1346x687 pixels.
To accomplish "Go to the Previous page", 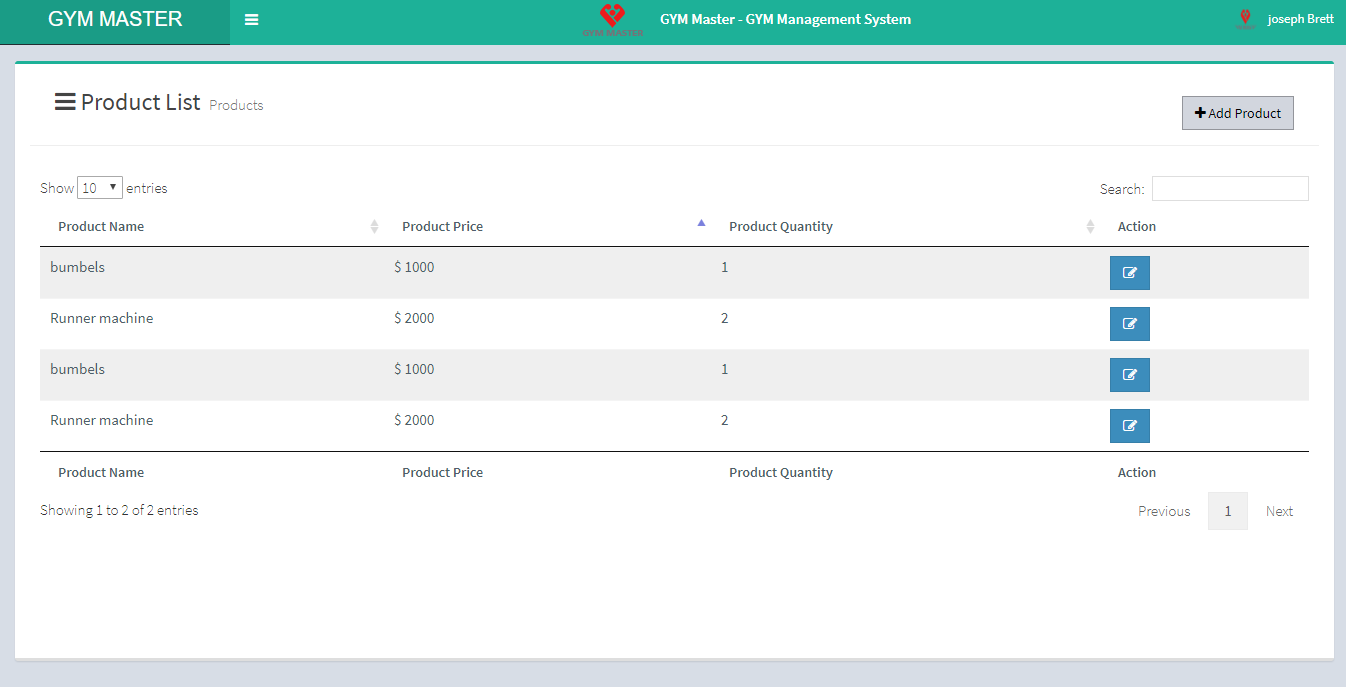I will point(1163,511).
